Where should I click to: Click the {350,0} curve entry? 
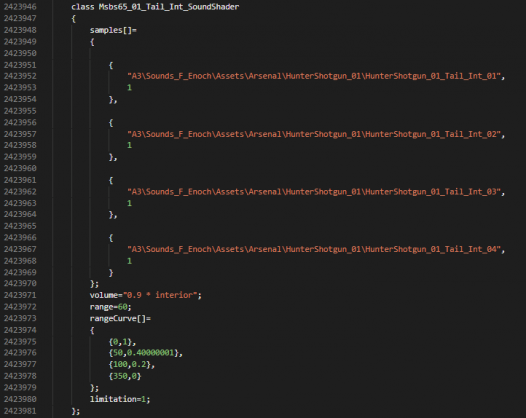point(125,376)
